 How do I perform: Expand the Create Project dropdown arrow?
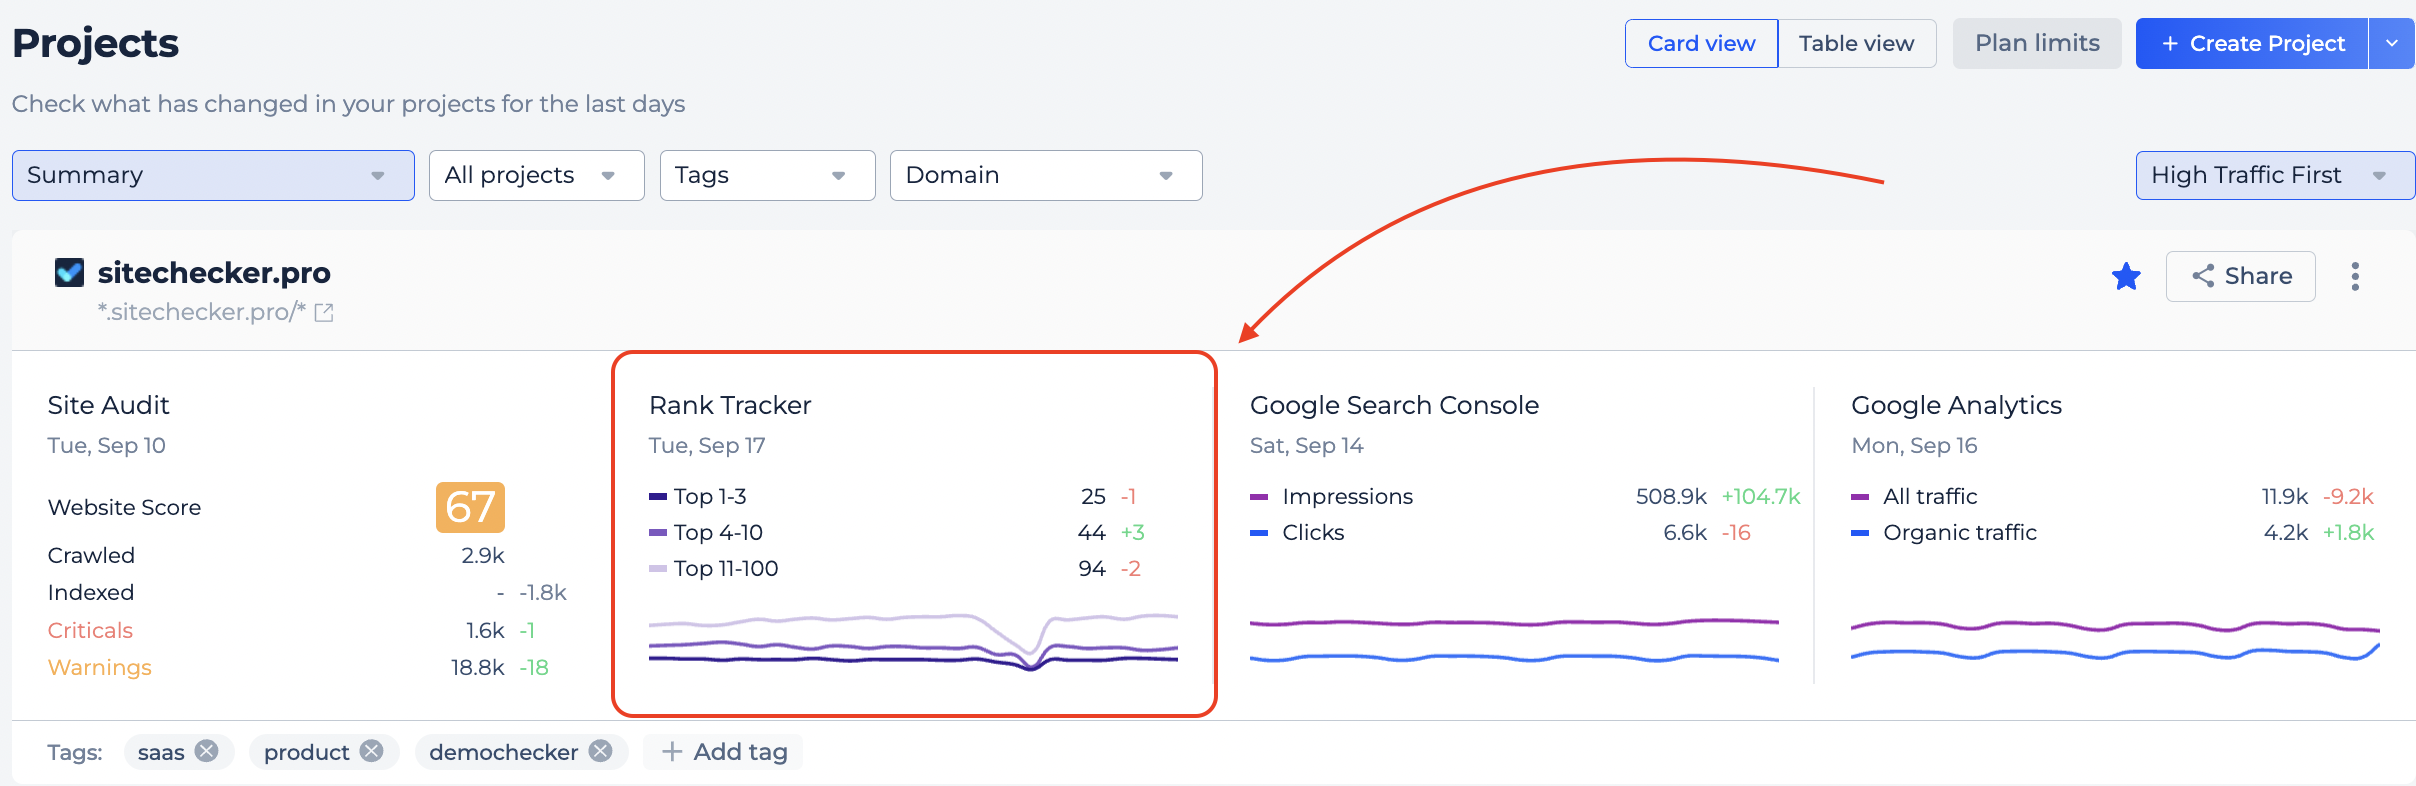pos(2392,43)
